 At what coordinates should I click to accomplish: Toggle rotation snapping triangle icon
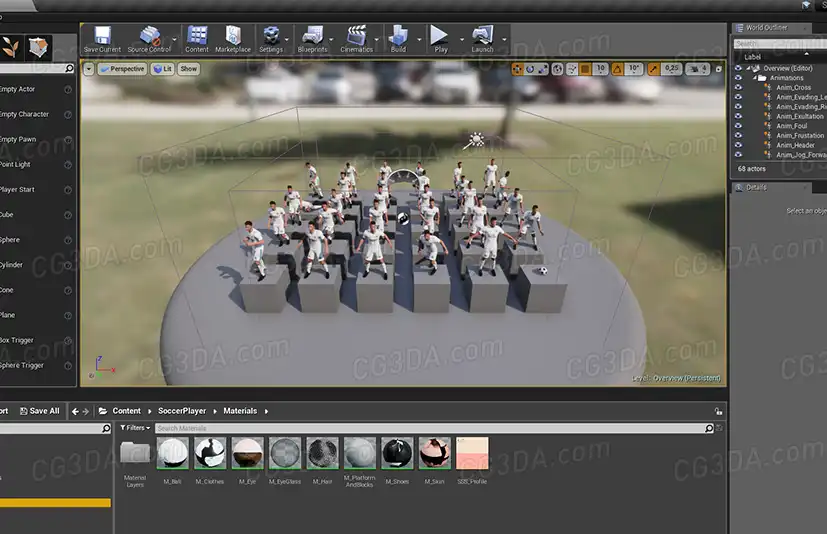click(618, 69)
